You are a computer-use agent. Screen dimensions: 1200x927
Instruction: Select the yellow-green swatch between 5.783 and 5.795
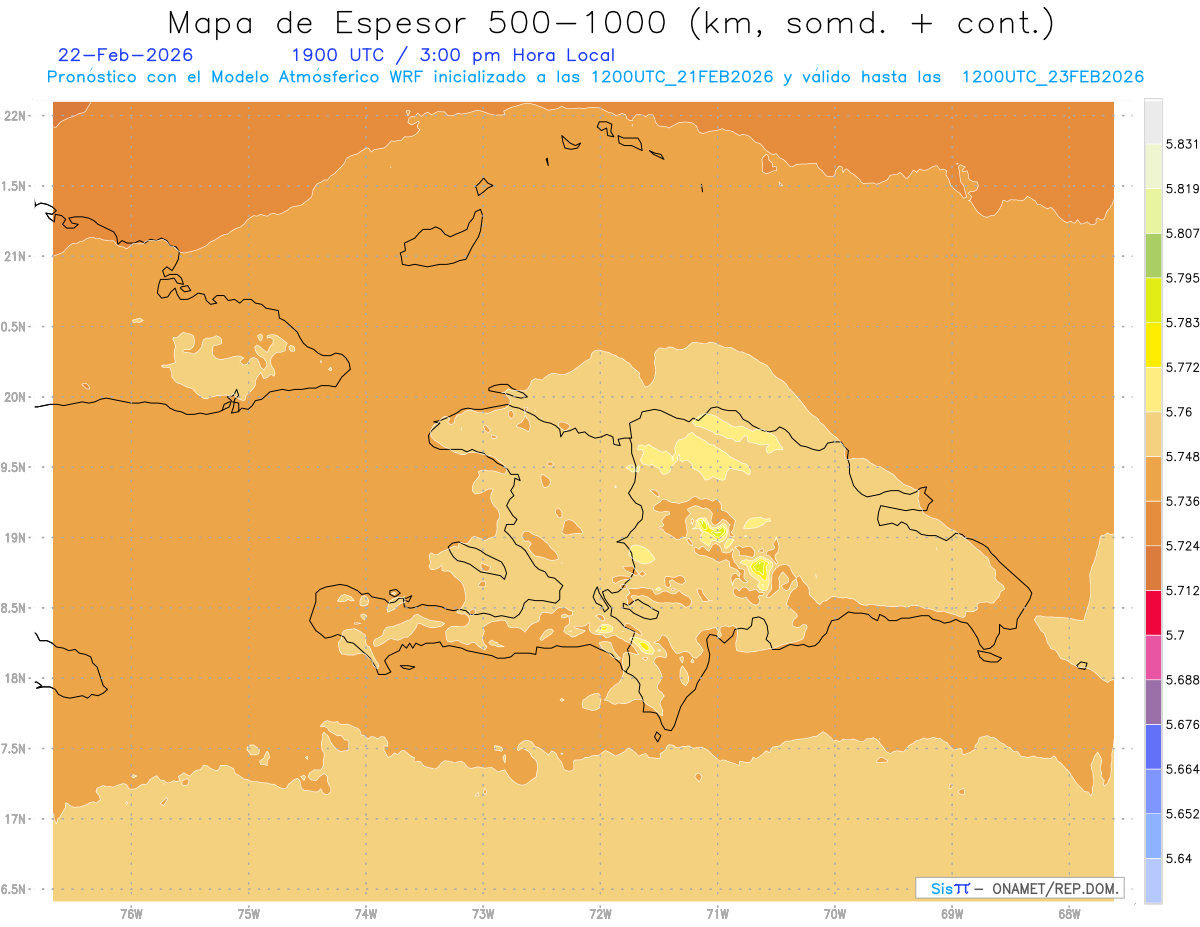point(1153,300)
